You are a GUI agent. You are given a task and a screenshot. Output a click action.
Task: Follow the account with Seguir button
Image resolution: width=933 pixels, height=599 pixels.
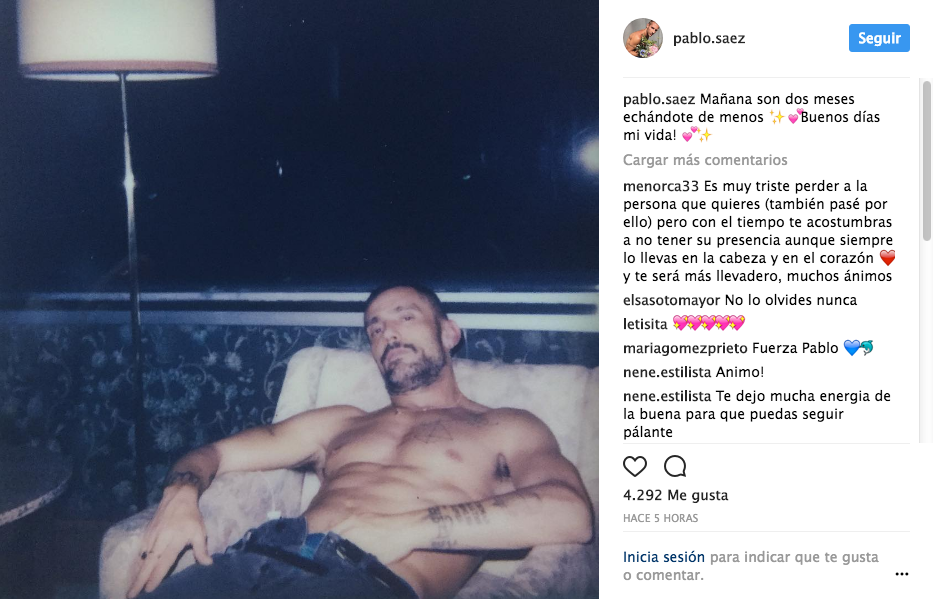pos(879,38)
